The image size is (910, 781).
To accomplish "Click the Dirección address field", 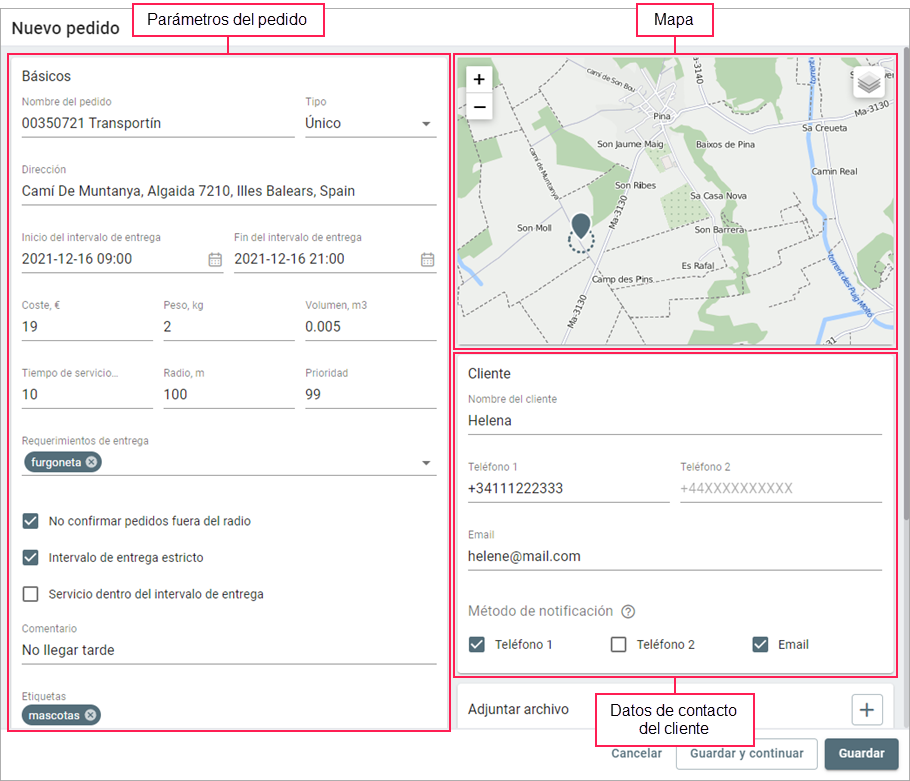I will tap(229, 191).
